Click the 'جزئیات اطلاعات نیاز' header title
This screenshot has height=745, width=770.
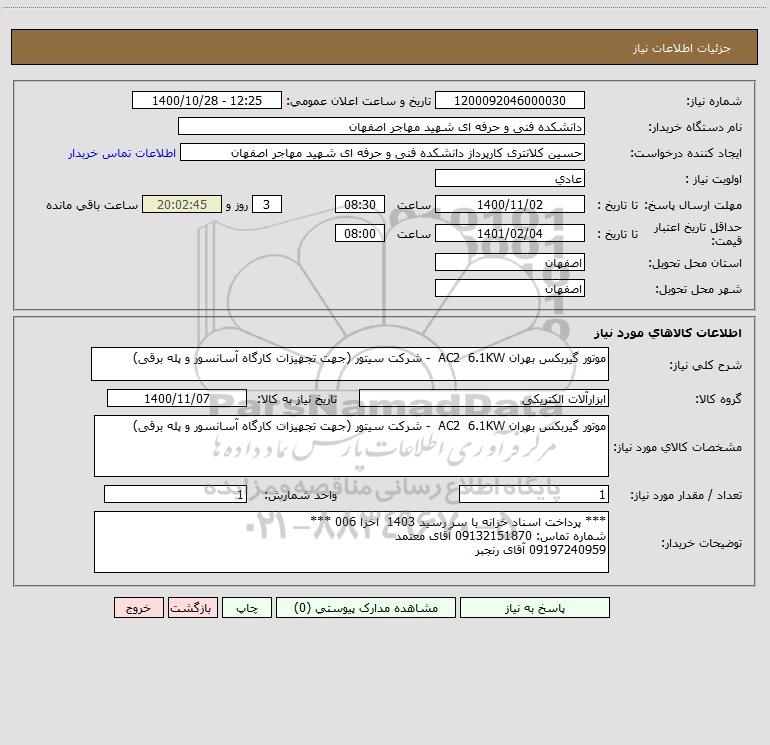click(681, 48)
